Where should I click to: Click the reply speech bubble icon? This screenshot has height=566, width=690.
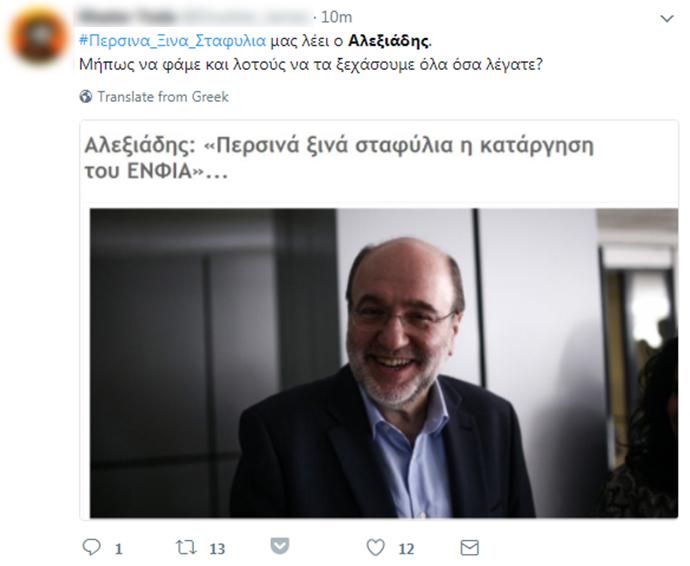click(x=92, y=547)
